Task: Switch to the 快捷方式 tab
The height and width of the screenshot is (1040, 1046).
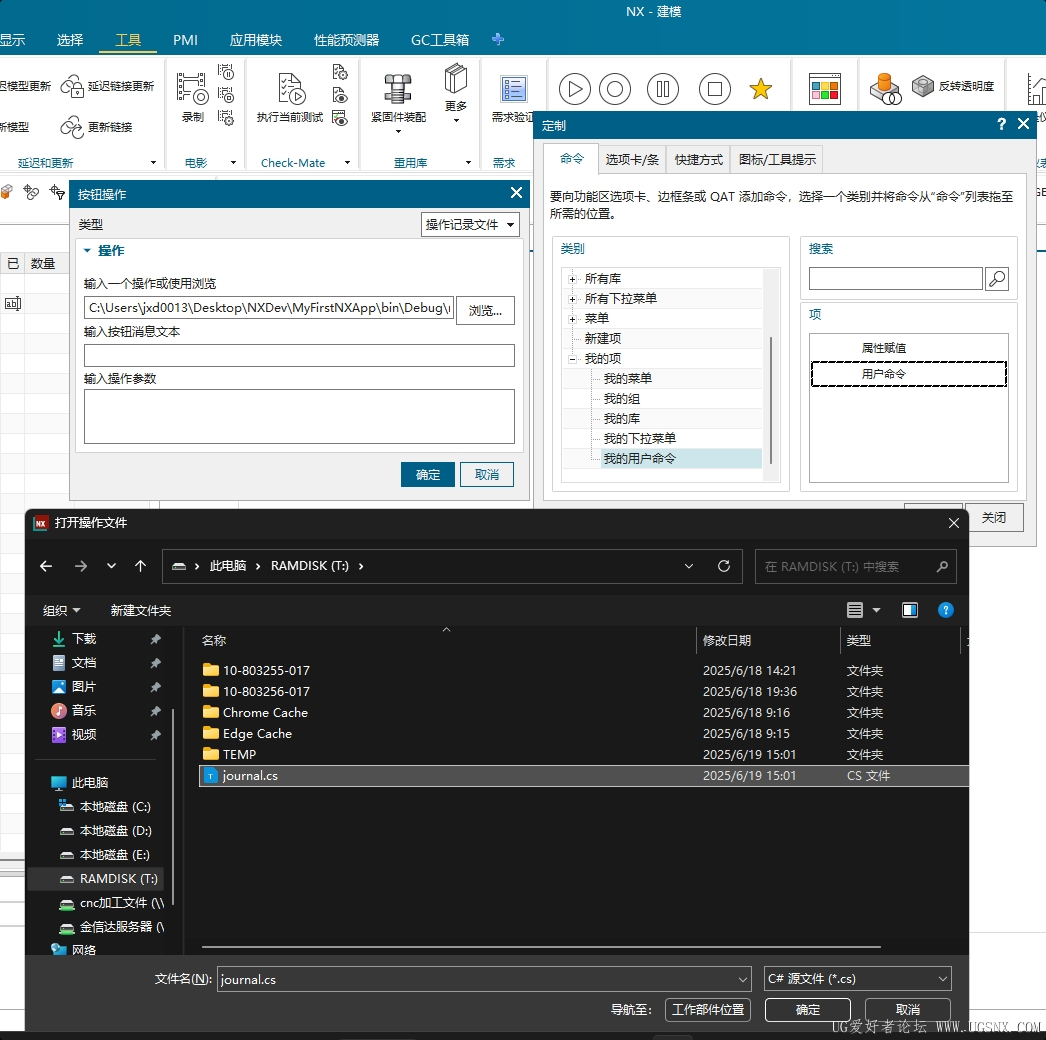Action: (698, 159)
